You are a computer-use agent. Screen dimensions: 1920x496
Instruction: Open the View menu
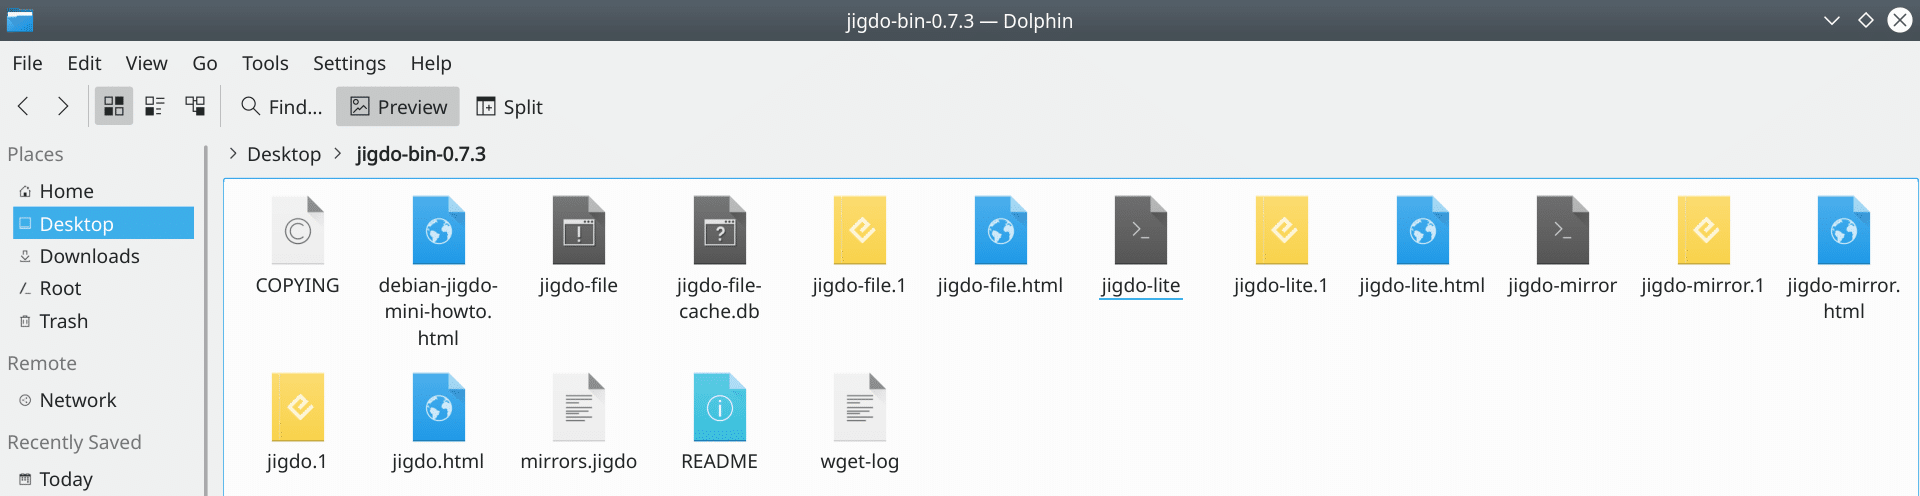[146, 63]
